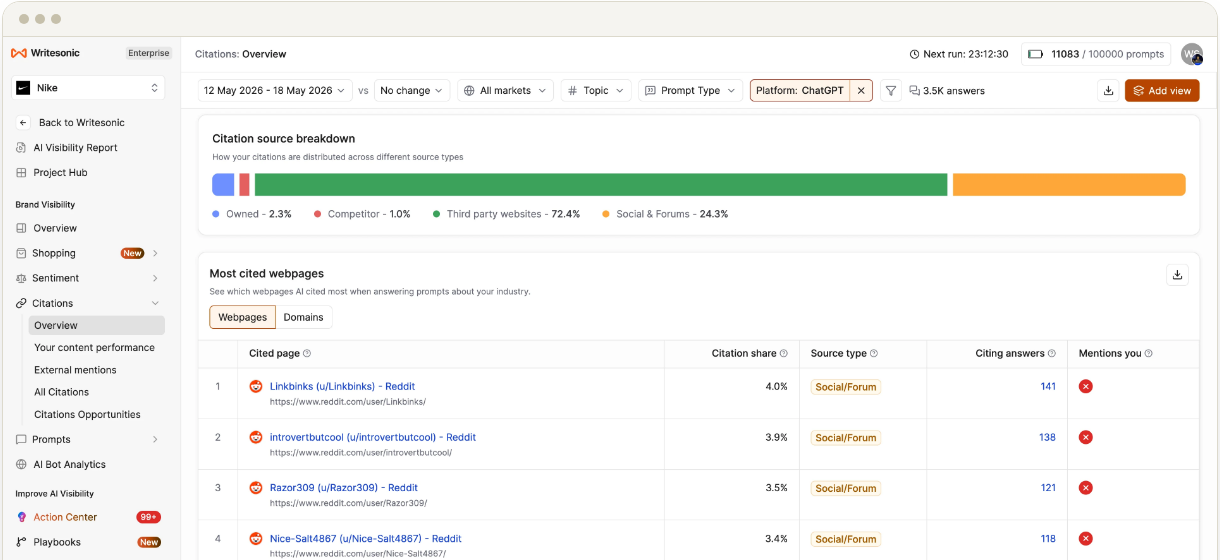Image resolution: width=1220 pixels, height=560 pixels.
Task: Click the 3.5K answers counter
Action: point(947,90)
